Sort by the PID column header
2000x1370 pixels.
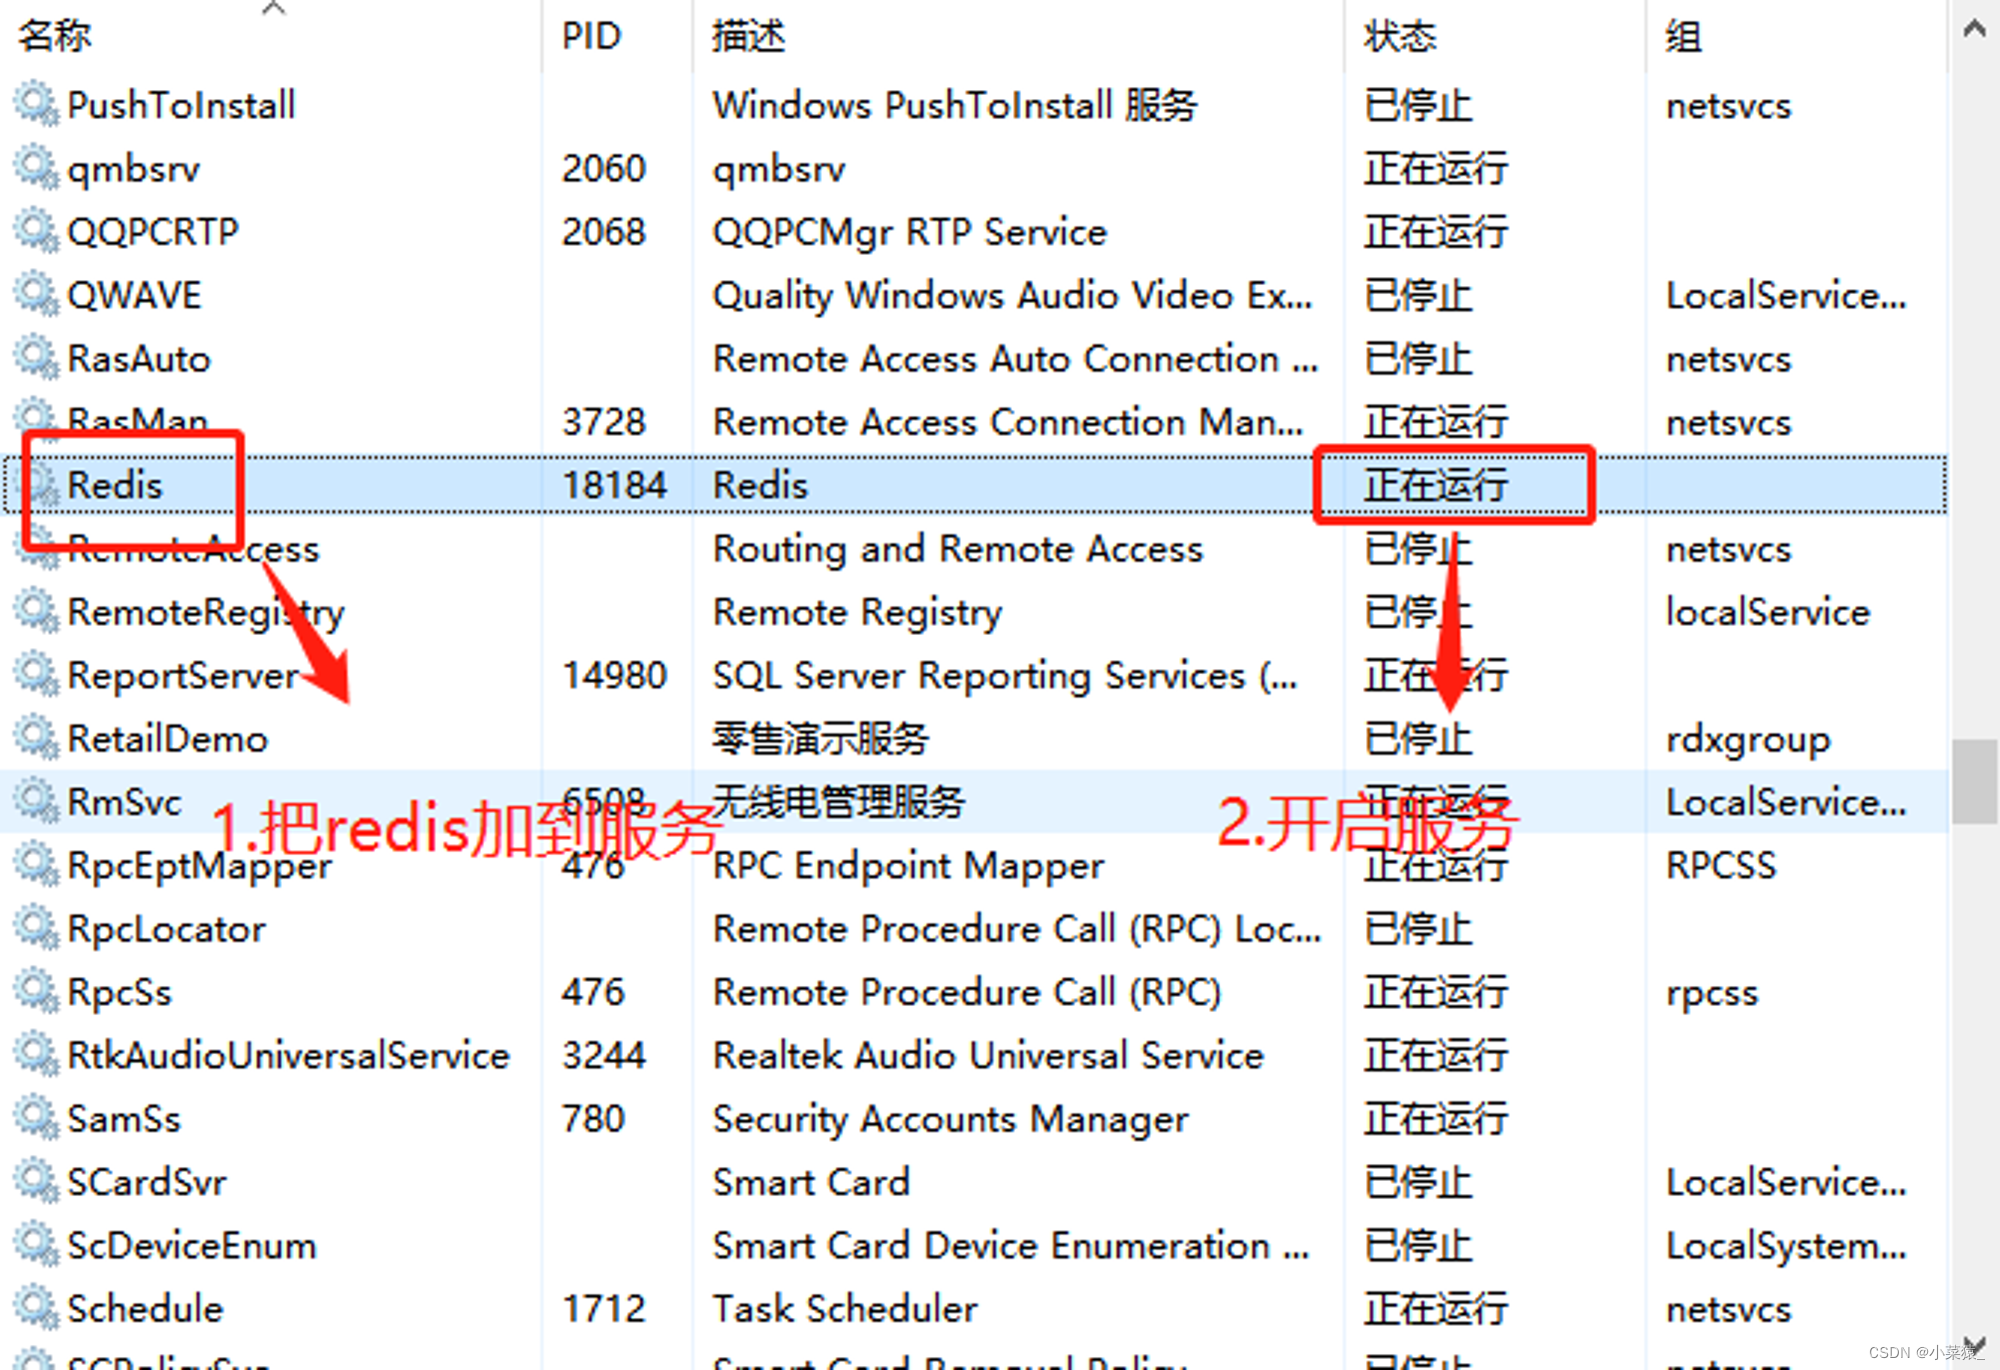click(592, 36)
